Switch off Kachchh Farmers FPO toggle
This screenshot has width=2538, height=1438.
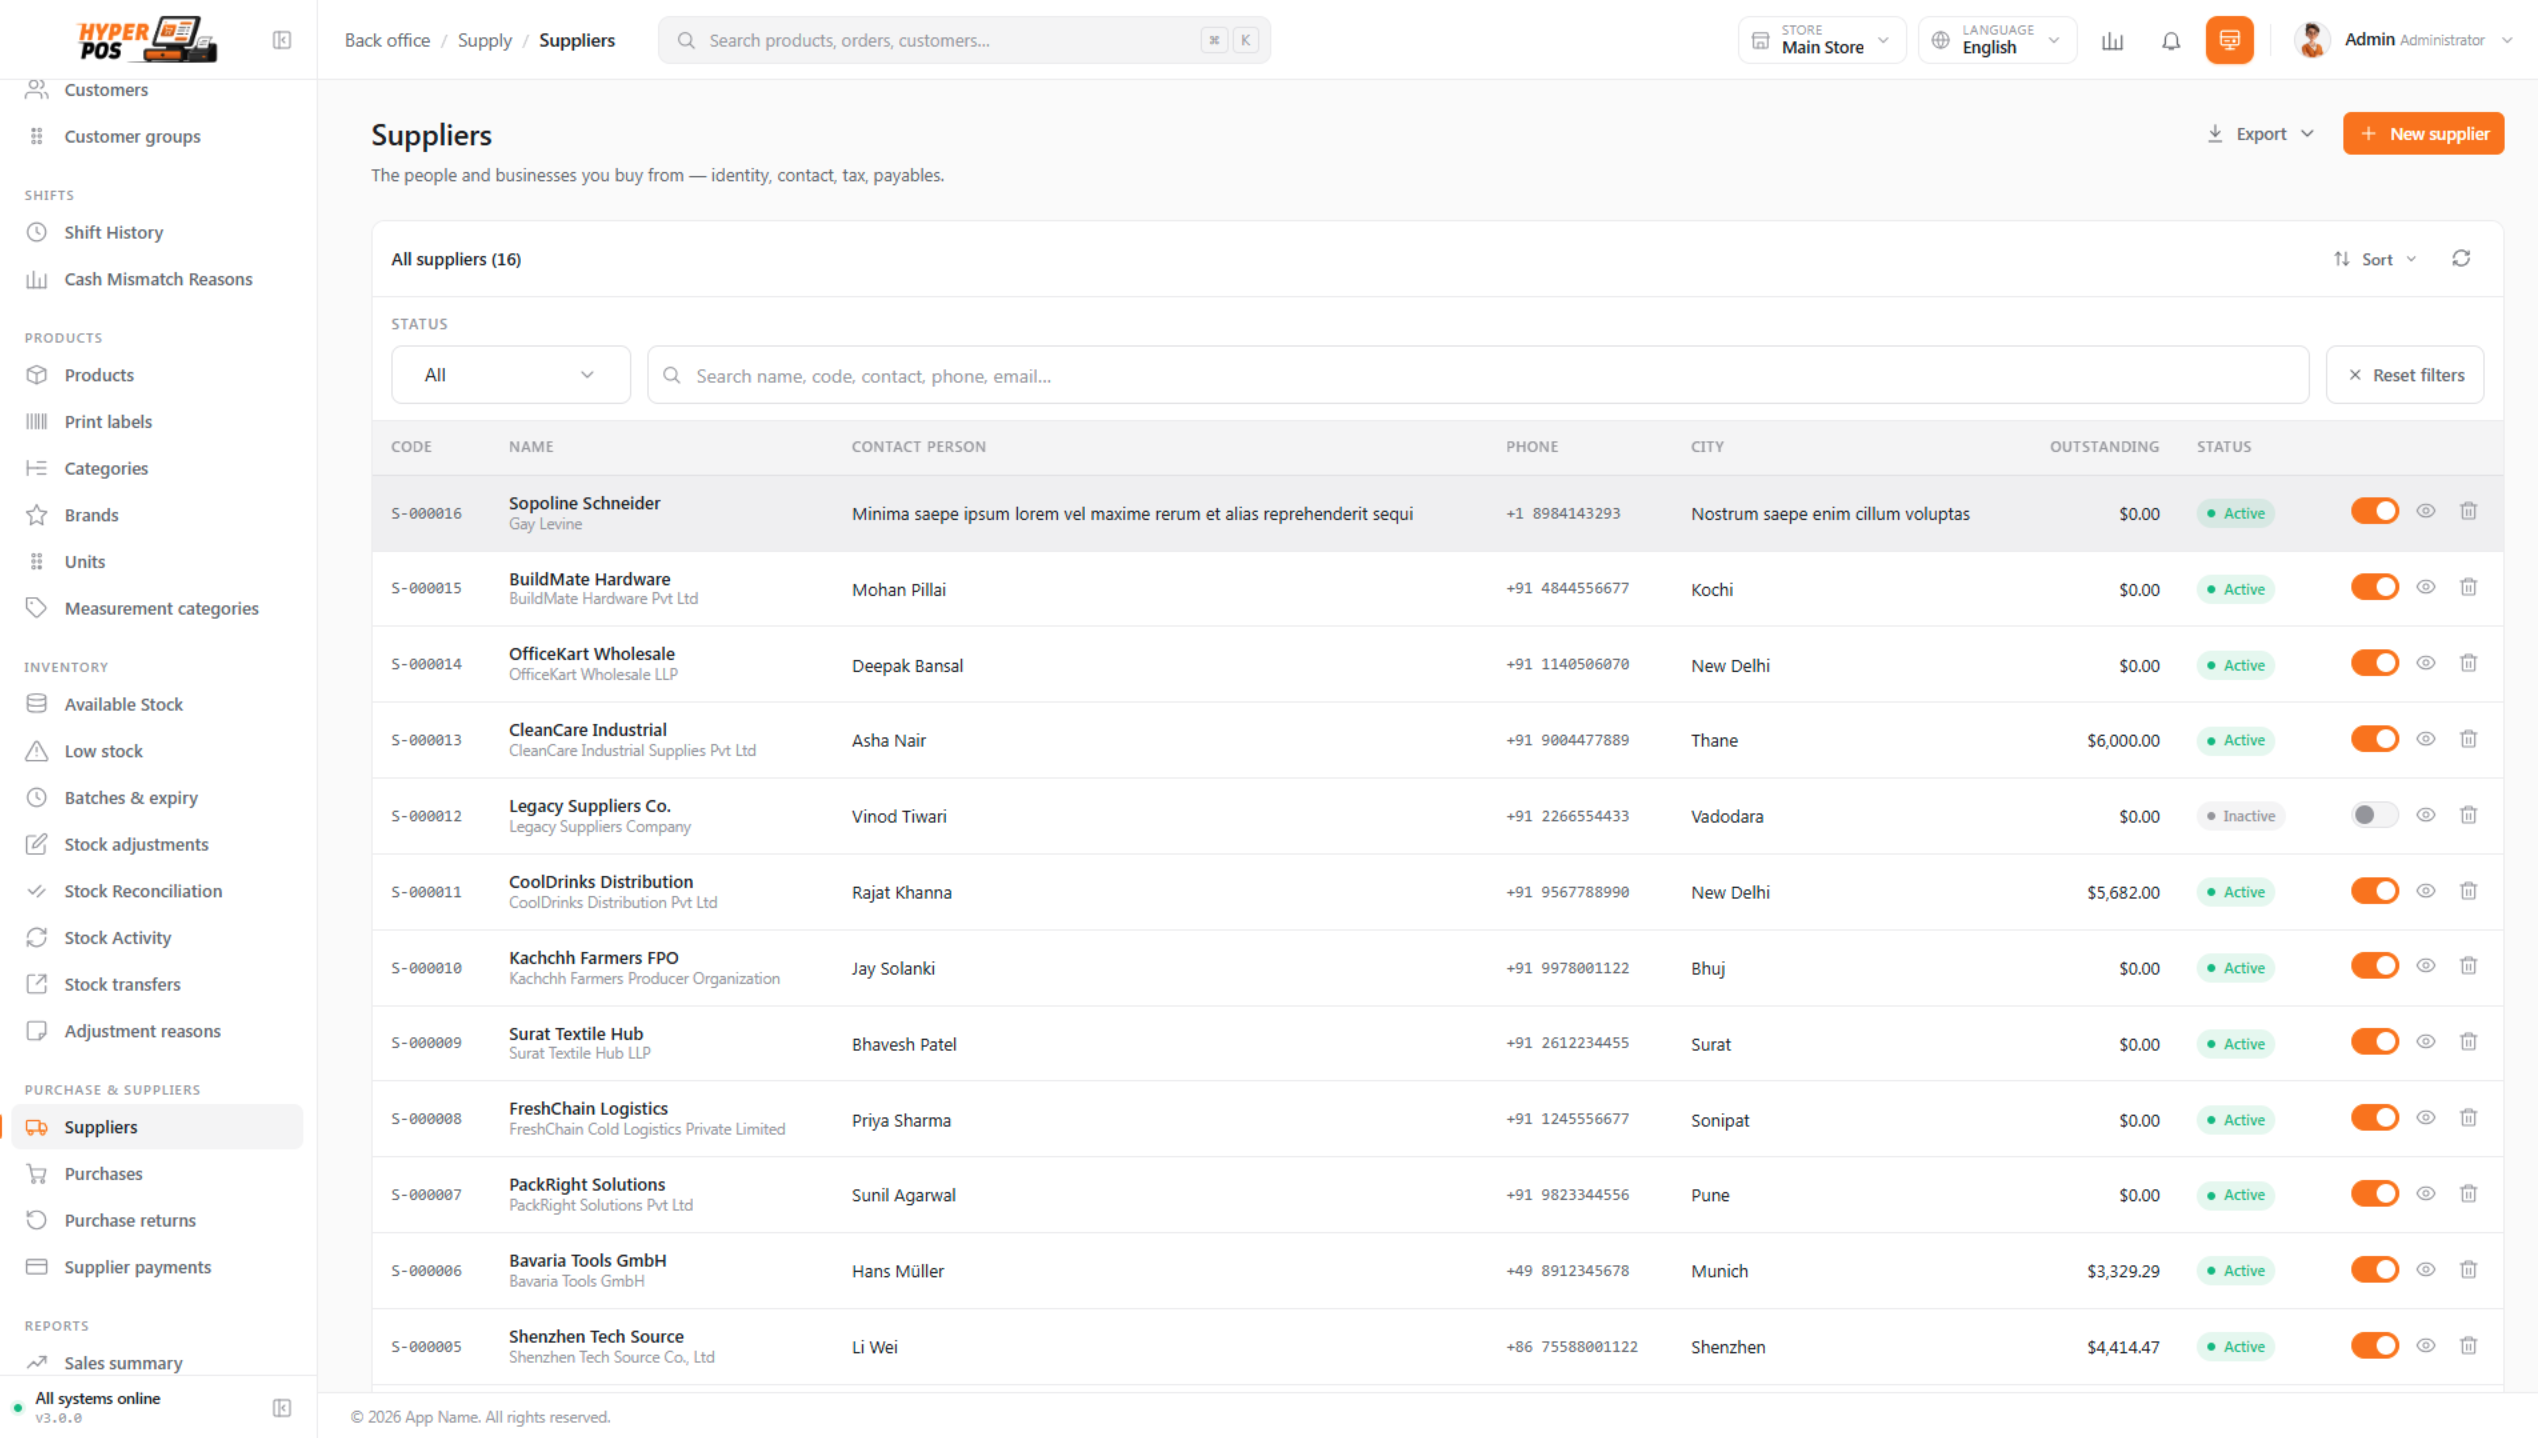click(2374, 967)
